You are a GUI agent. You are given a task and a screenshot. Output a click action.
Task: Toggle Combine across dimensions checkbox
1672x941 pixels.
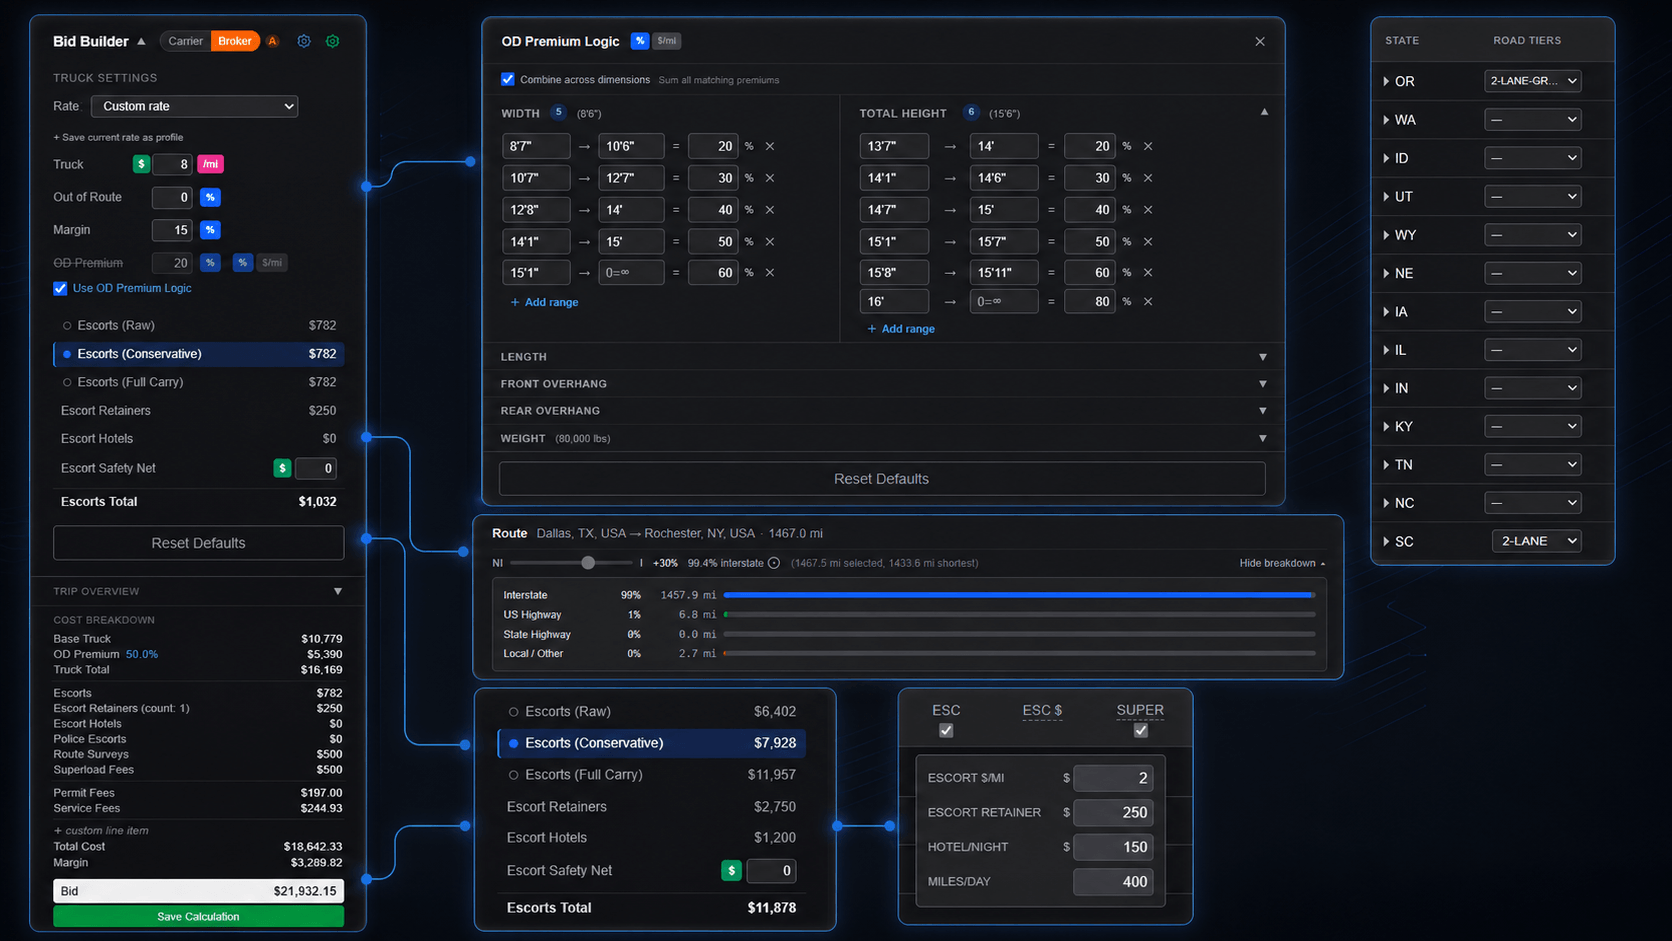pyautogui.click(x=508, y=79)
